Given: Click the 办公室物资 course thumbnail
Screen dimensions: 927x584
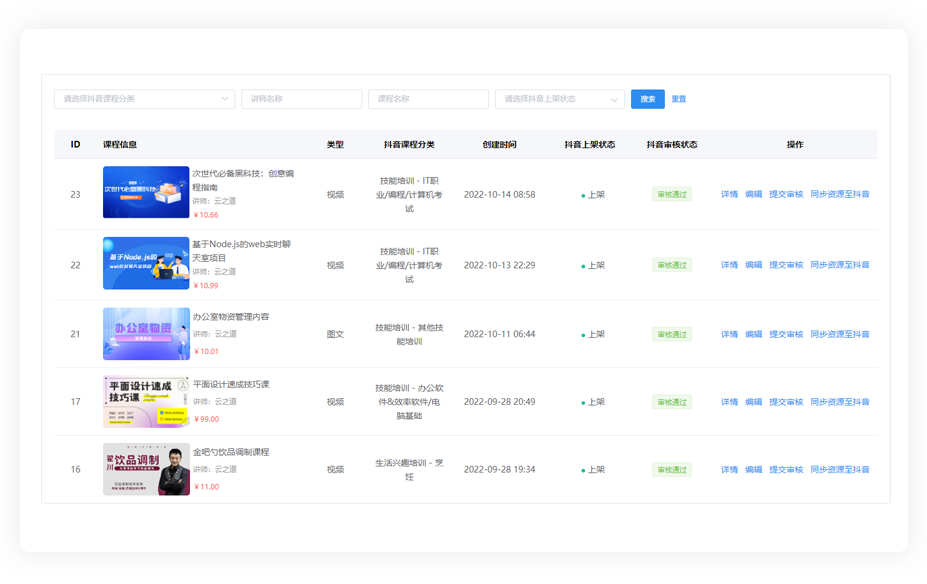Looking at the screenshot, I should click(x=146, y=334).
